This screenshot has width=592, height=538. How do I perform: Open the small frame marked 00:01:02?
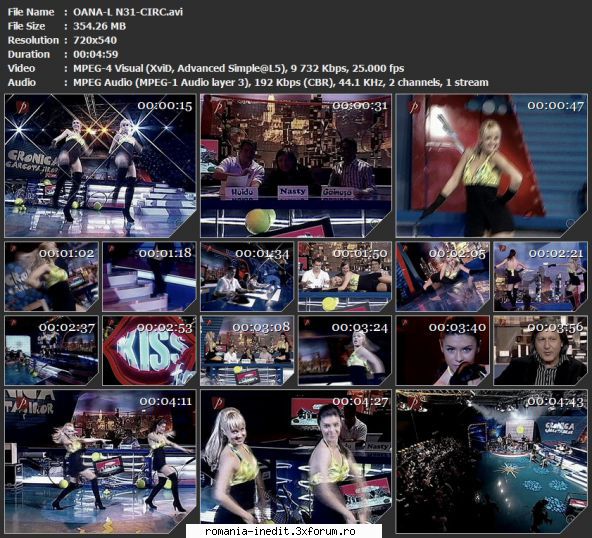pos(51,276)
